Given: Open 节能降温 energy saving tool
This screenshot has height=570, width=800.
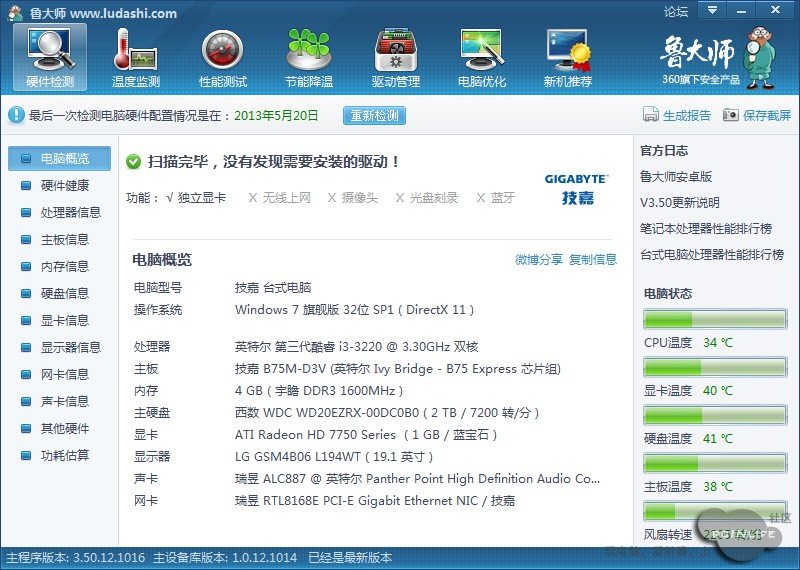Looking at the screenshot, I should coord(309,57).
